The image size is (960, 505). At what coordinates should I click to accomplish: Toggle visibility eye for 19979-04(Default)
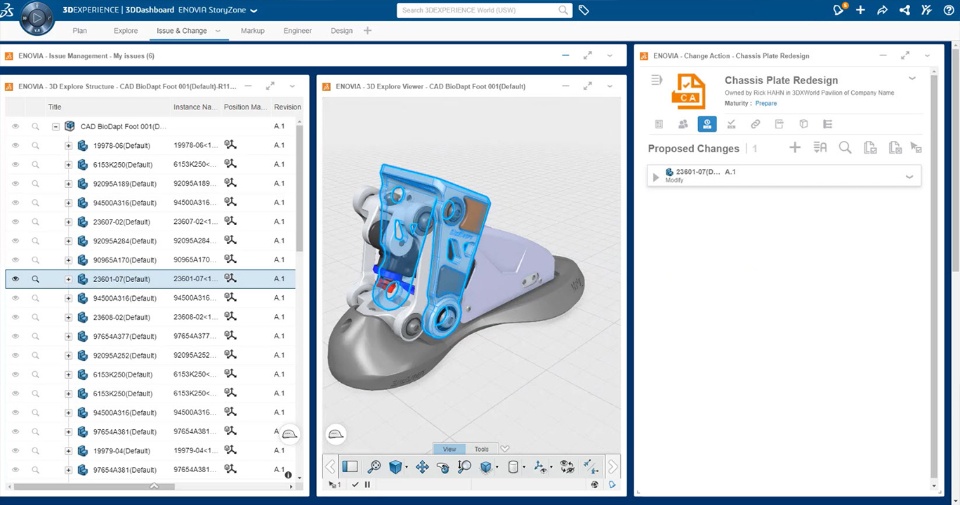tap(15, 451)
